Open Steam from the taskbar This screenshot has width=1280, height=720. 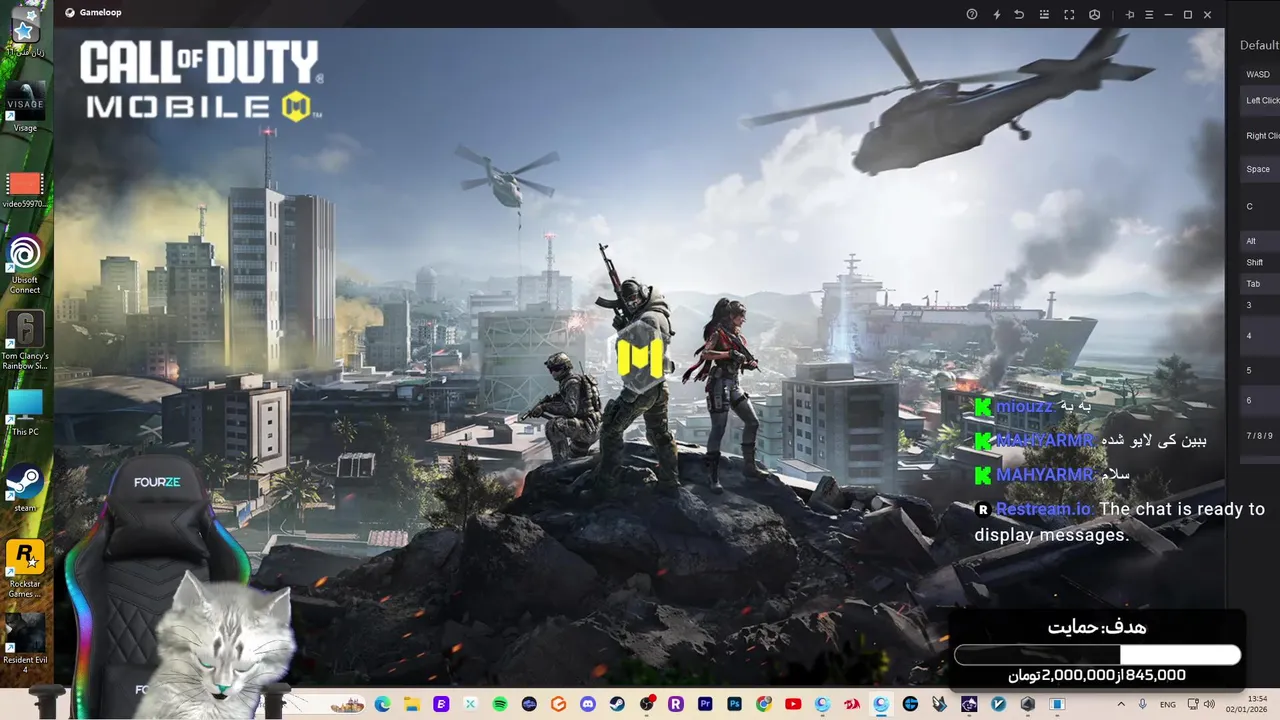[x=617, y=704]
